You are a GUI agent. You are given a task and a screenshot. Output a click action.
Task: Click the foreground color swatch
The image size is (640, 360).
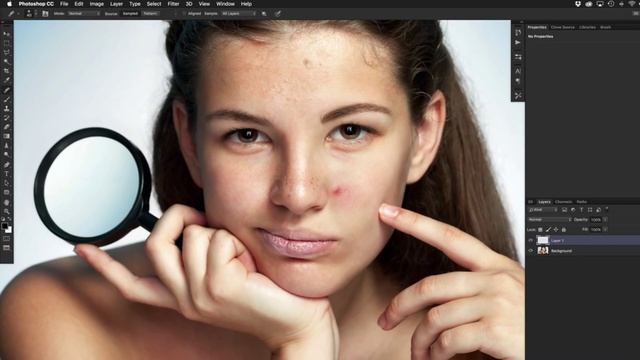(5, 226)
